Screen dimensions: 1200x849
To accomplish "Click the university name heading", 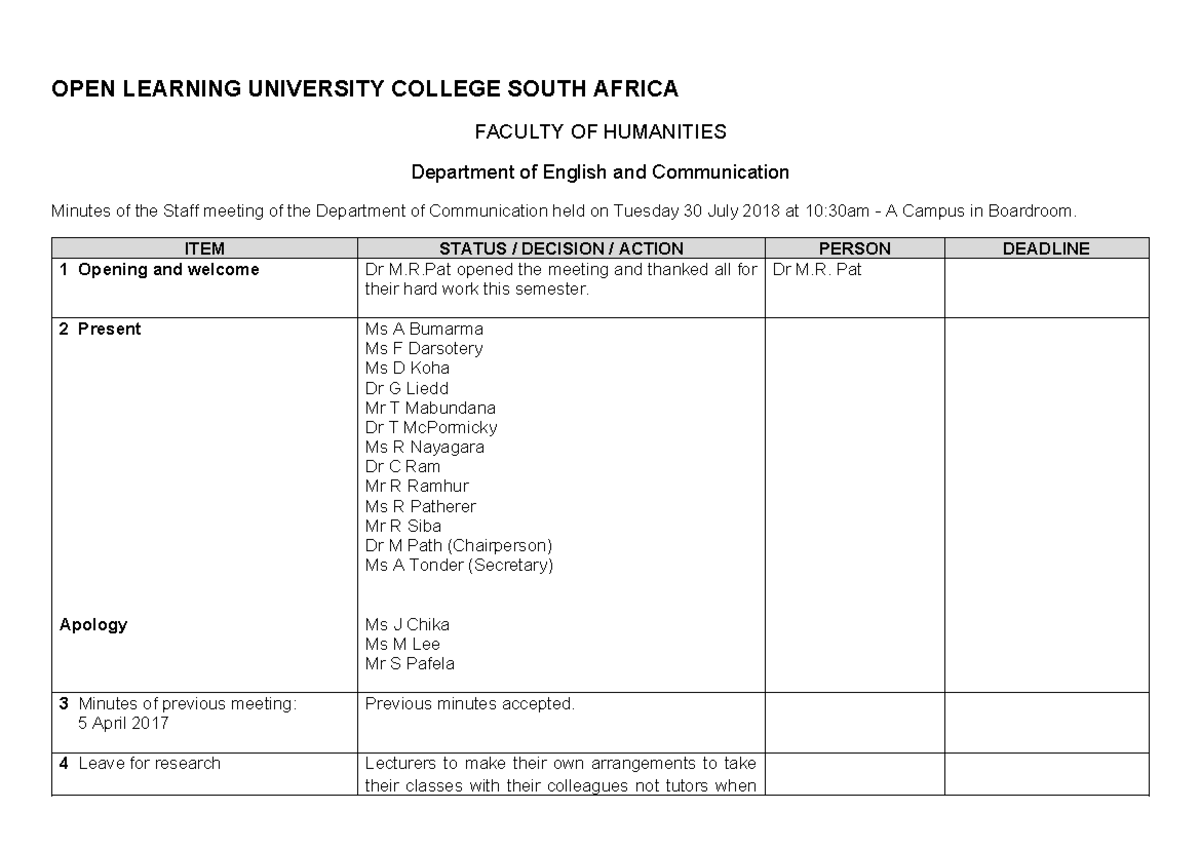I will coord(364,89).
